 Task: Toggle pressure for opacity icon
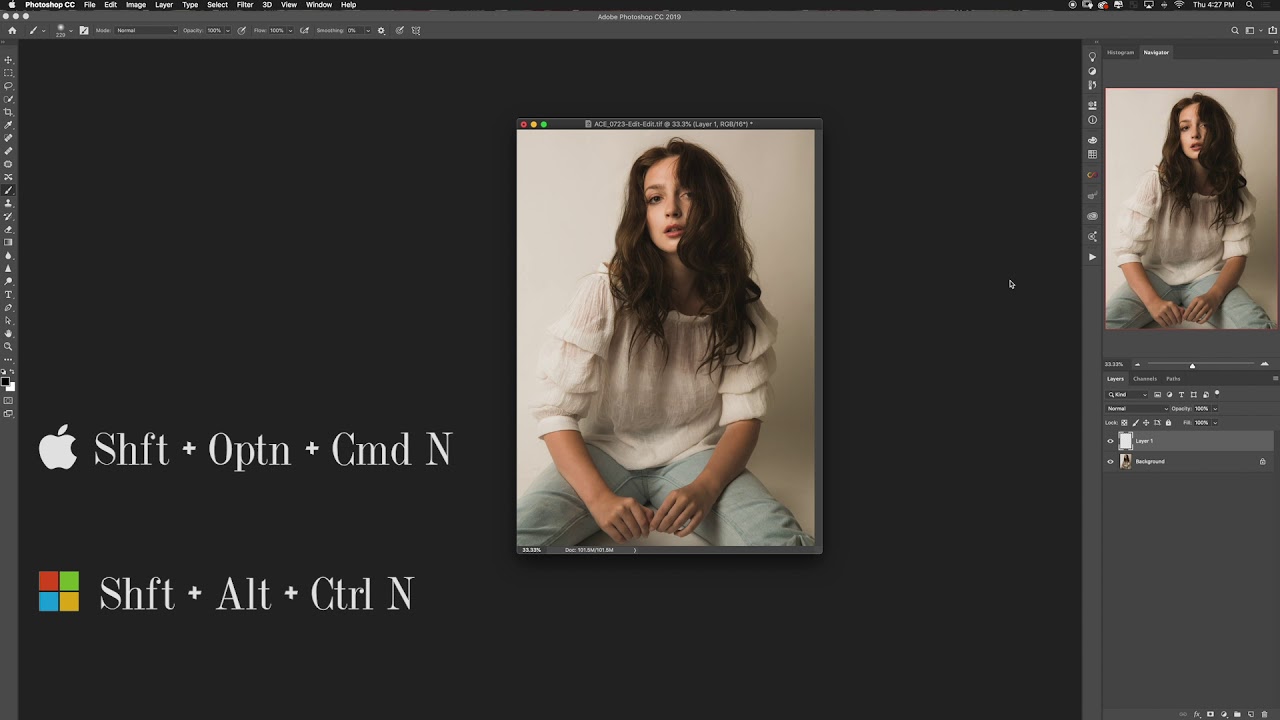[x=241, y=30]
